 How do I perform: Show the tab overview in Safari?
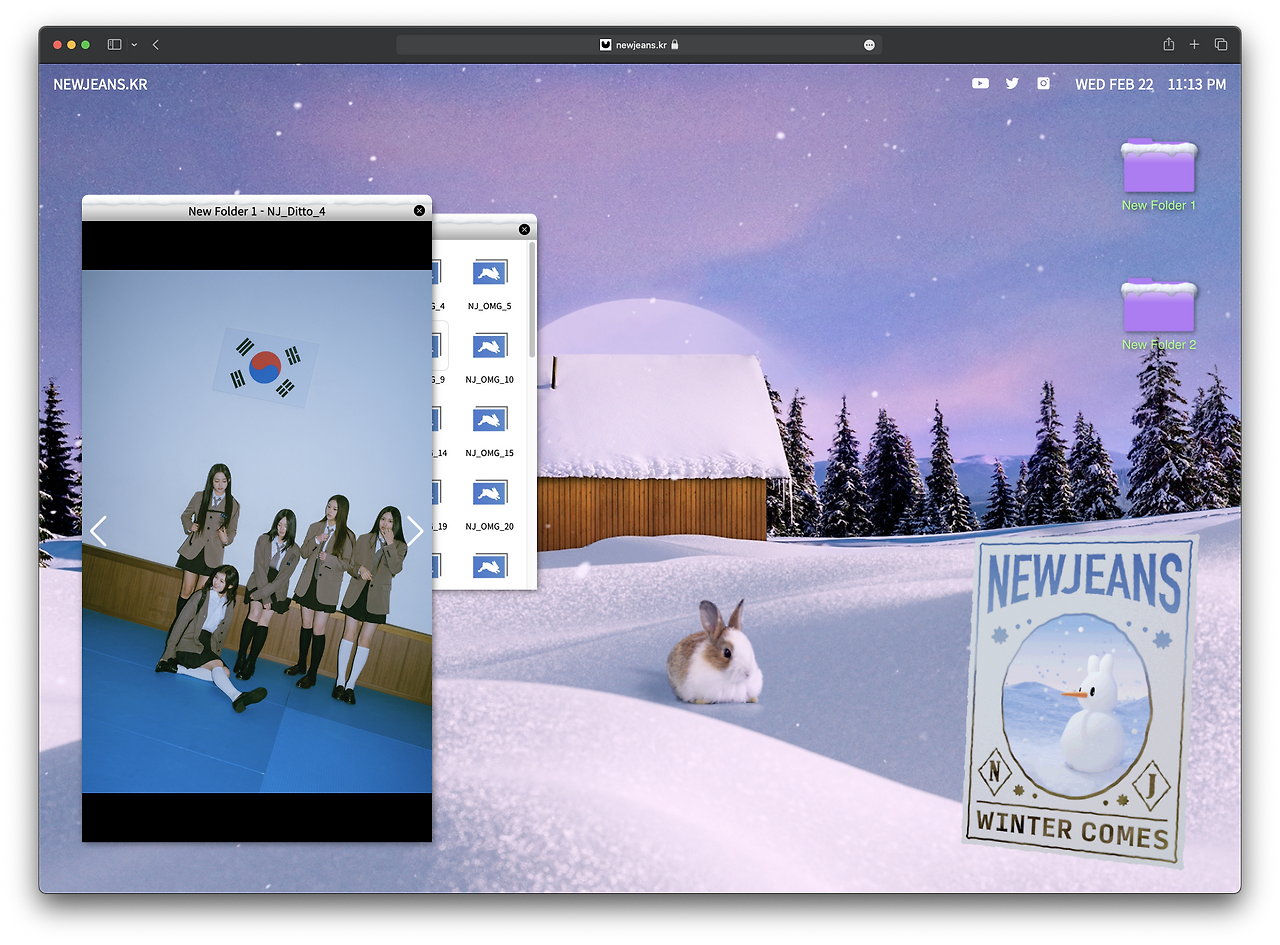tap(1221, 45)
